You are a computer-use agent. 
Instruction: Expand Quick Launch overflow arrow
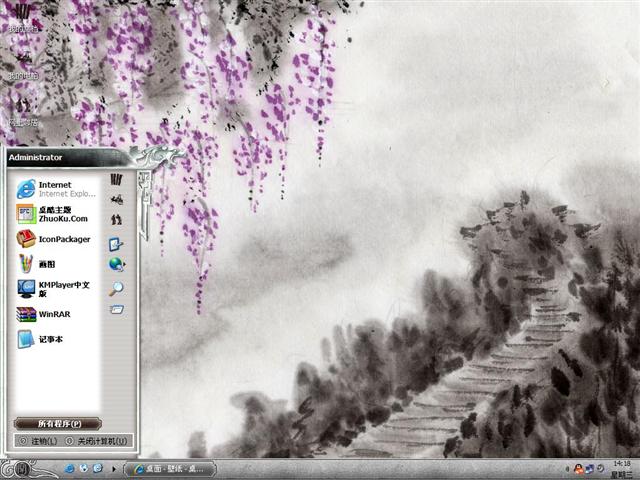(114, 469)
